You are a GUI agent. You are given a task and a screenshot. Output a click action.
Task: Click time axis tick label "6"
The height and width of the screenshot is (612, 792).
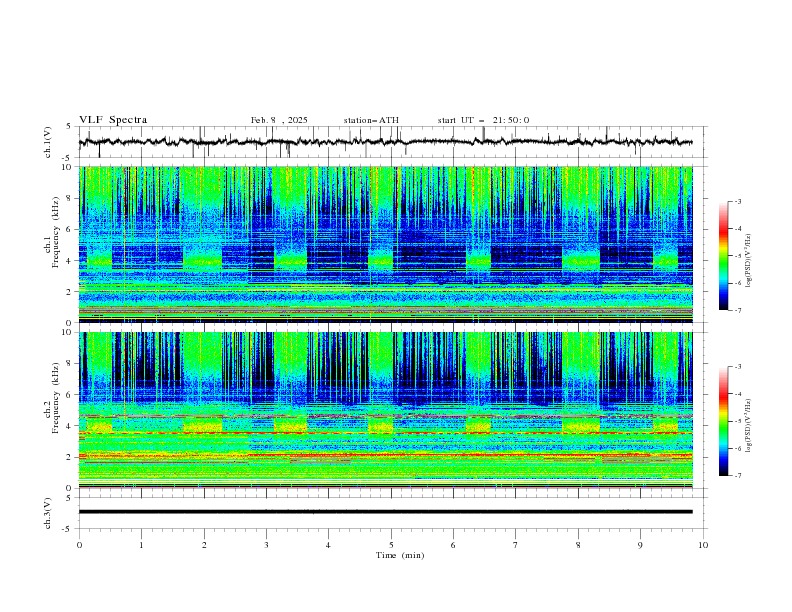click(453, 545)
